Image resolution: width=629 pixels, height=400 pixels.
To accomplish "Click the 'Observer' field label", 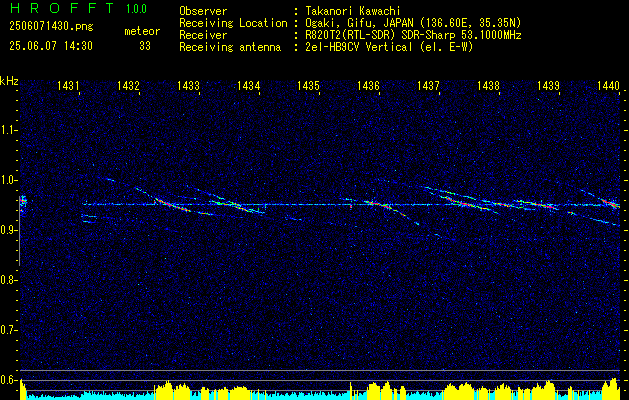I will pos(203,11).
